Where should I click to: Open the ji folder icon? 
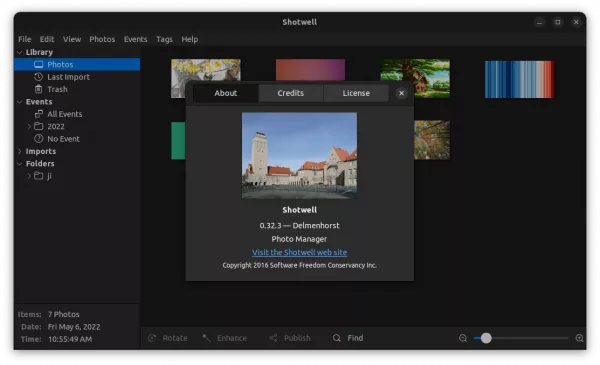click(x=39, y=176)
